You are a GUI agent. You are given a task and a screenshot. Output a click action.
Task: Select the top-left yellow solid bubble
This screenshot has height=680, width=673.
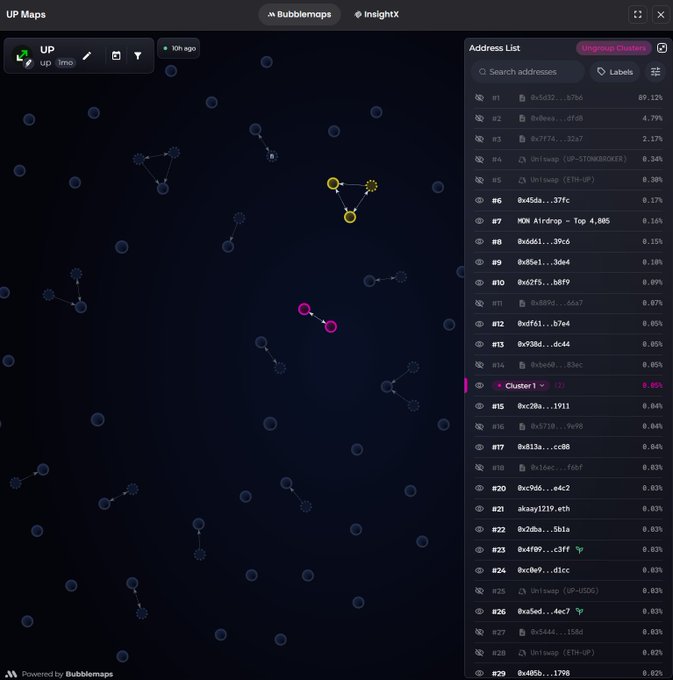pyautogui.click(x=333, y=183)
